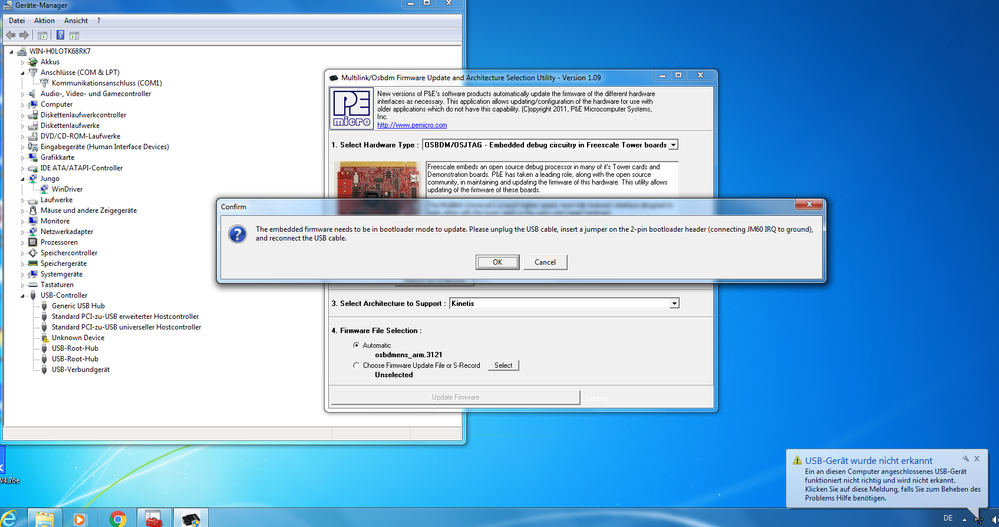Screen dimensions: 999x527
Task: Open Google Chrome from the taskbar
Action: 117,519
